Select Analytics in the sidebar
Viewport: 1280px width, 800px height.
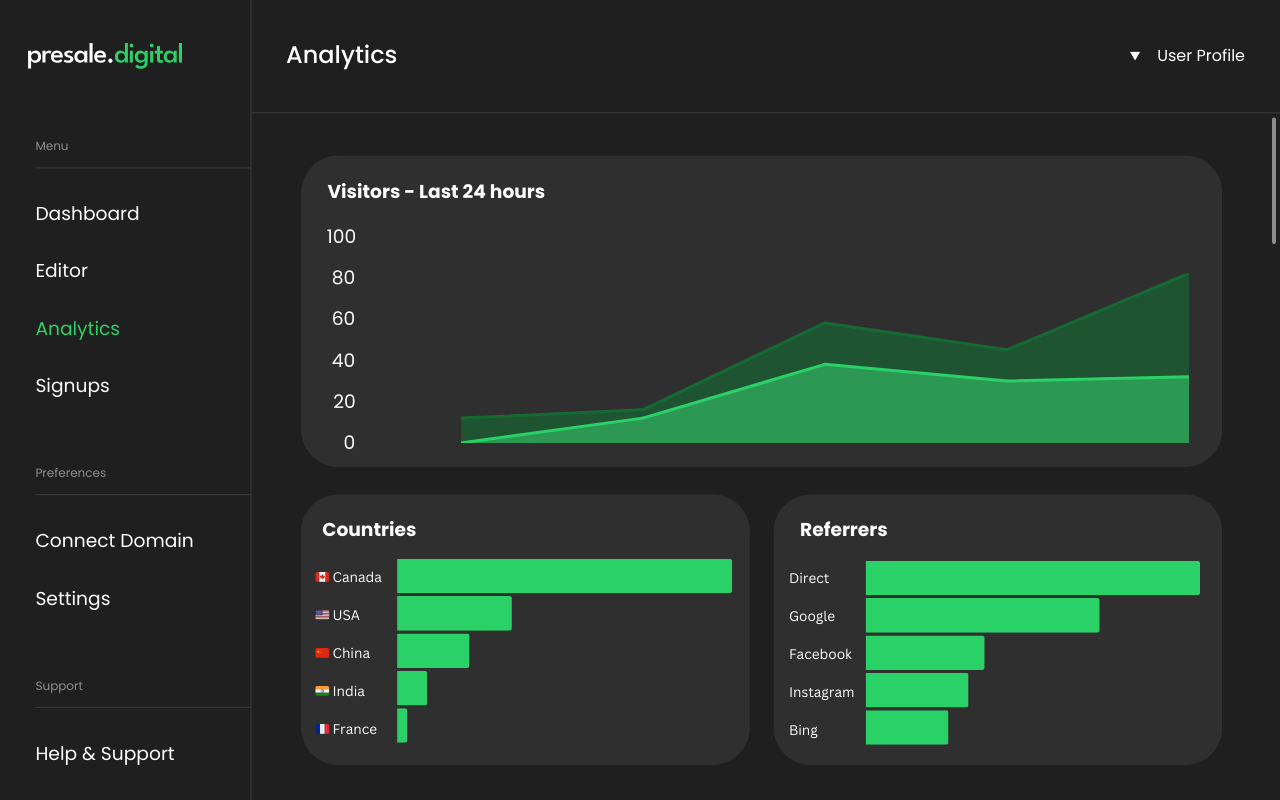78,329
